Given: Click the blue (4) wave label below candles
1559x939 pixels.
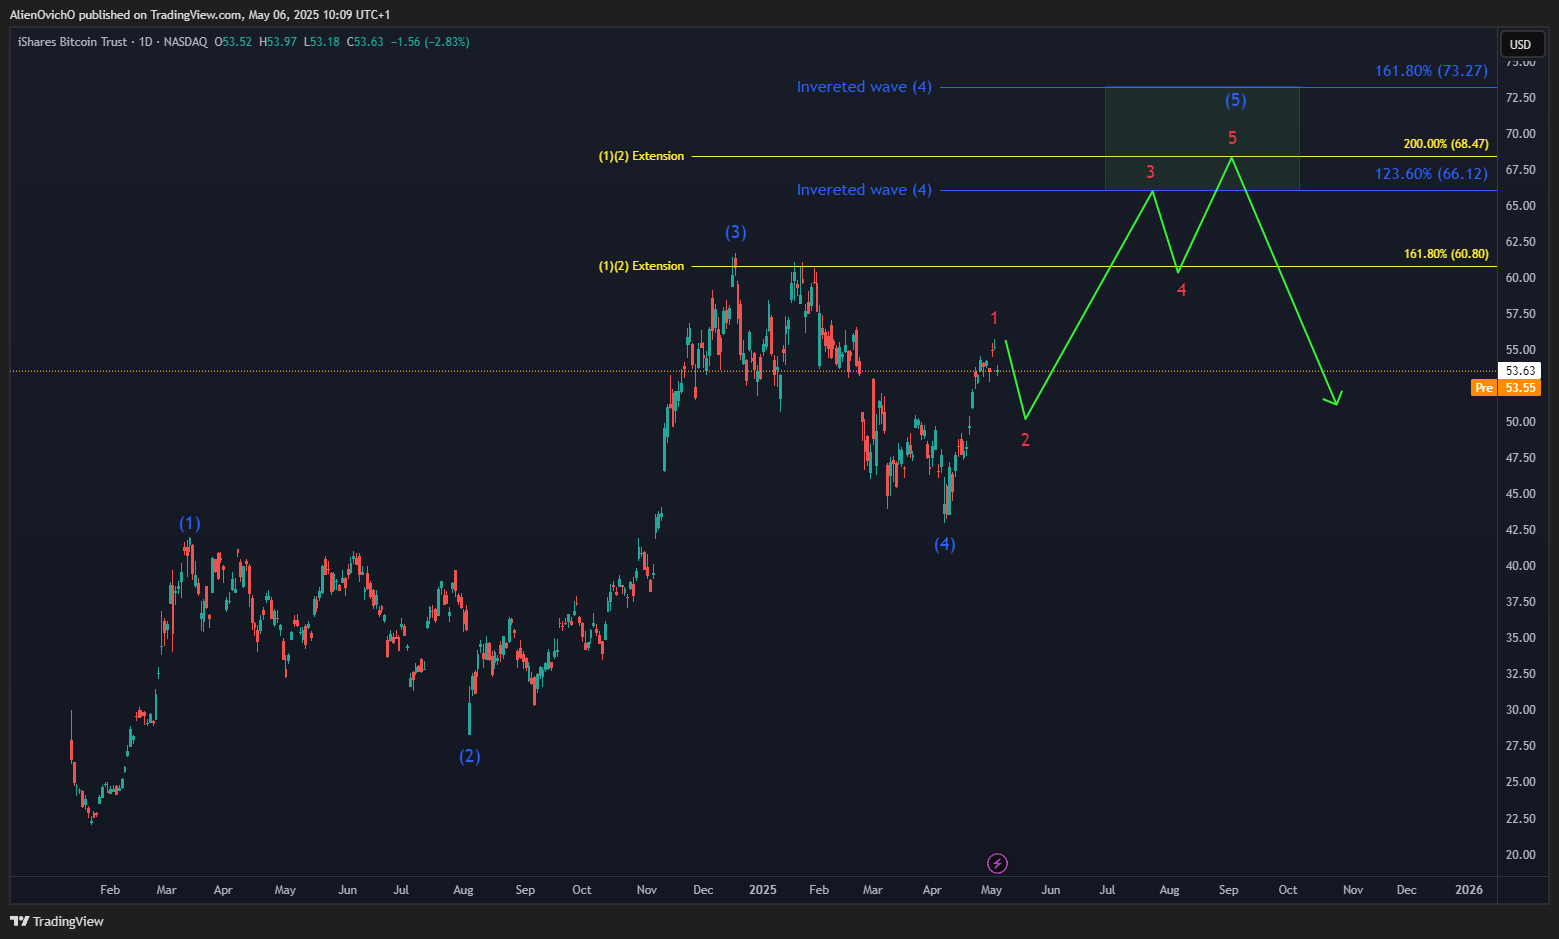Looking at the screenshot, I should coord(945,544).
